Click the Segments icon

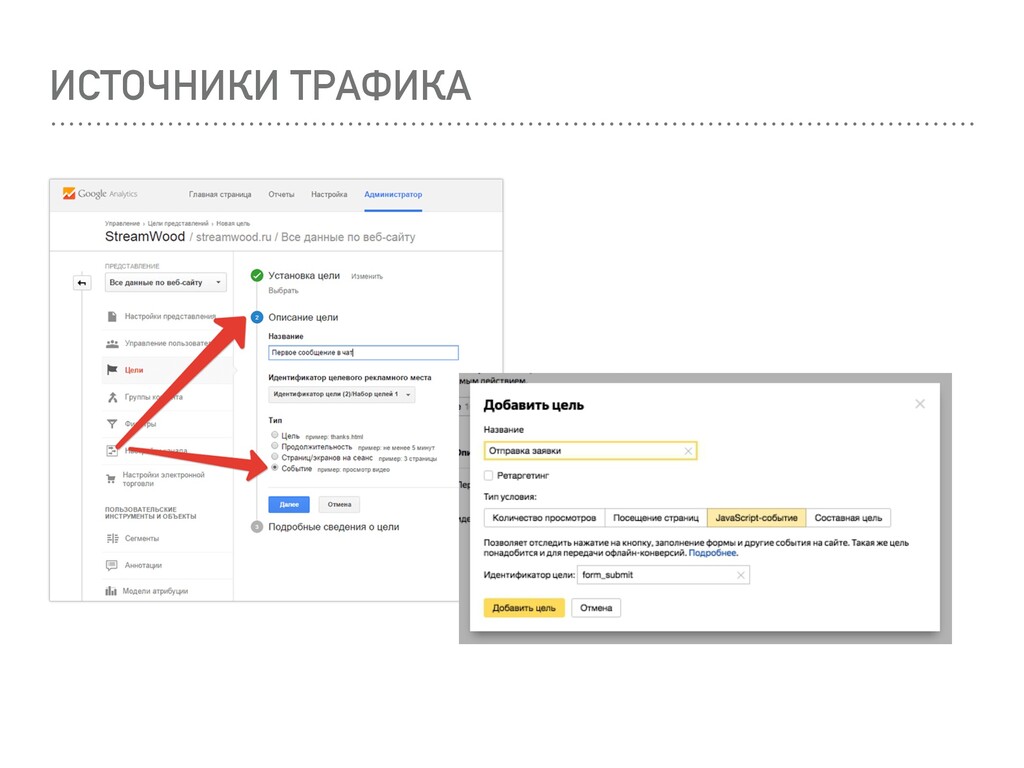click(x=112, y=538)
